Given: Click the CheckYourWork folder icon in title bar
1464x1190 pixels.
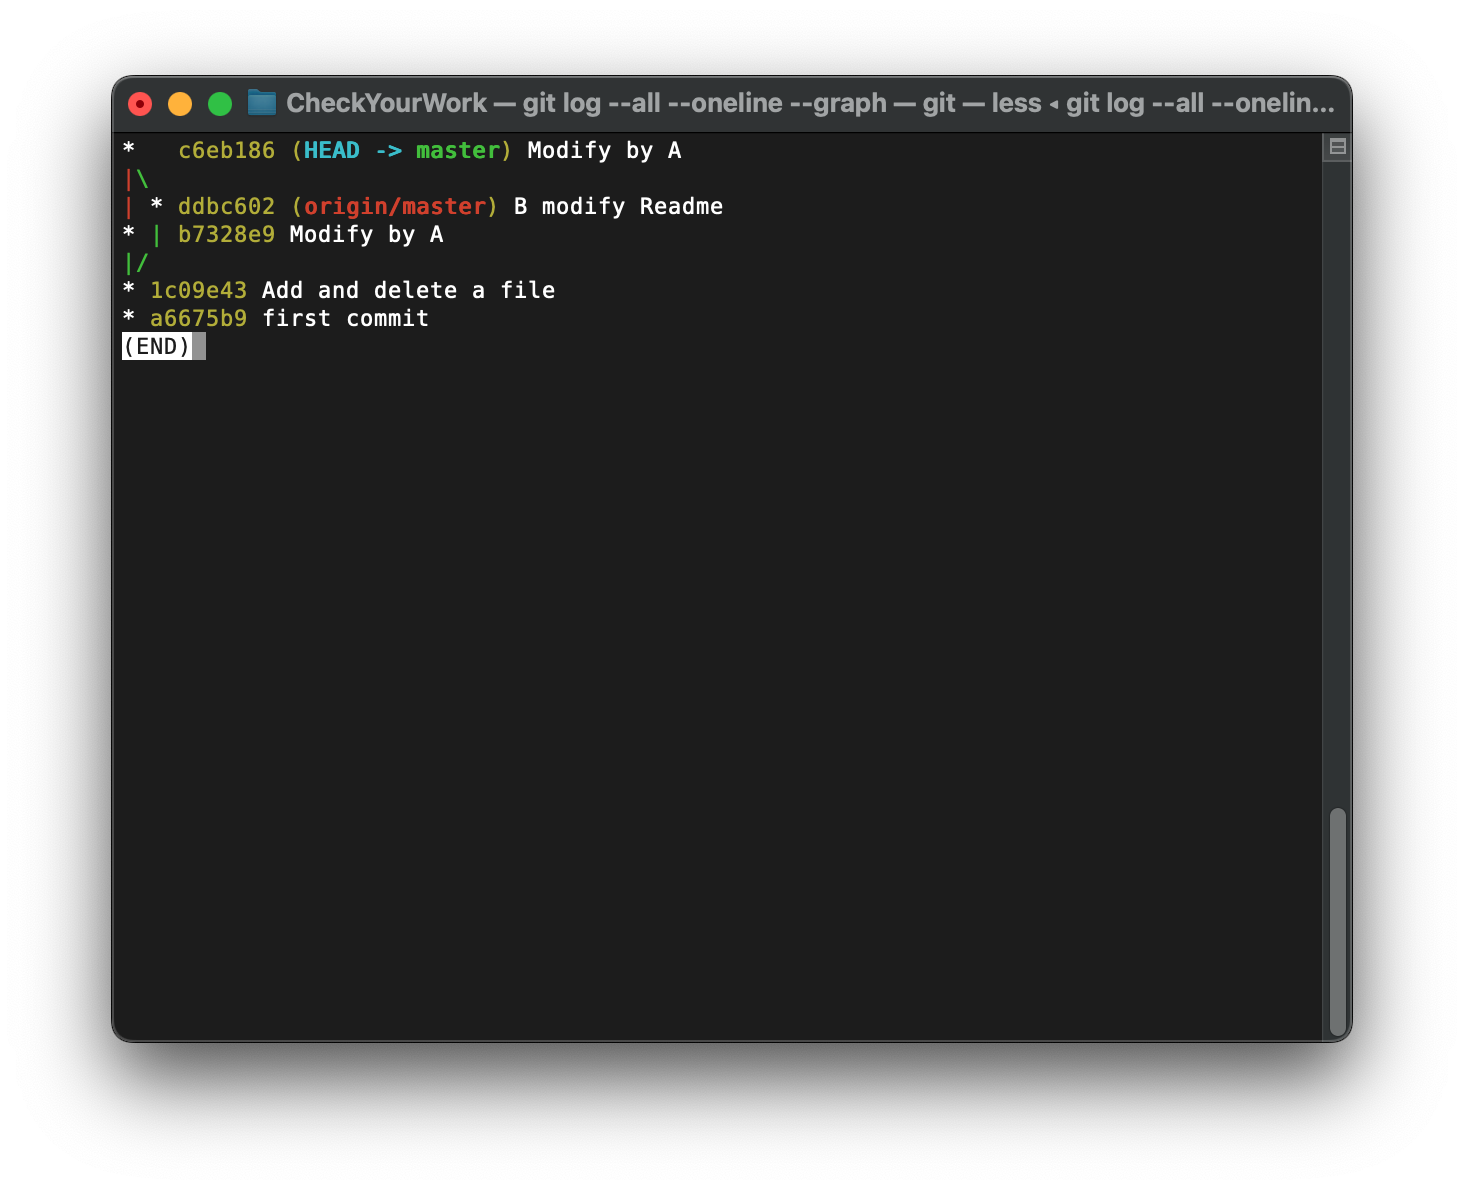Looking at the screenshot, I should click(x=261, y=103).
